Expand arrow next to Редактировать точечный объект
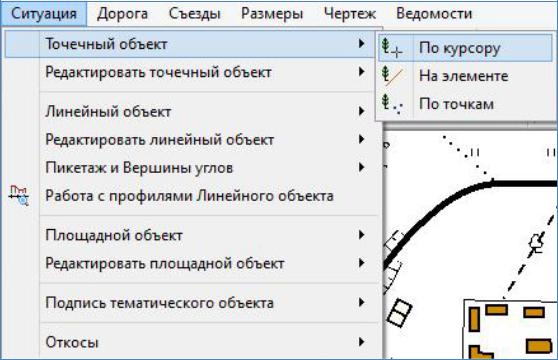The width and height of the screenshot is (558, 360). 362,72
